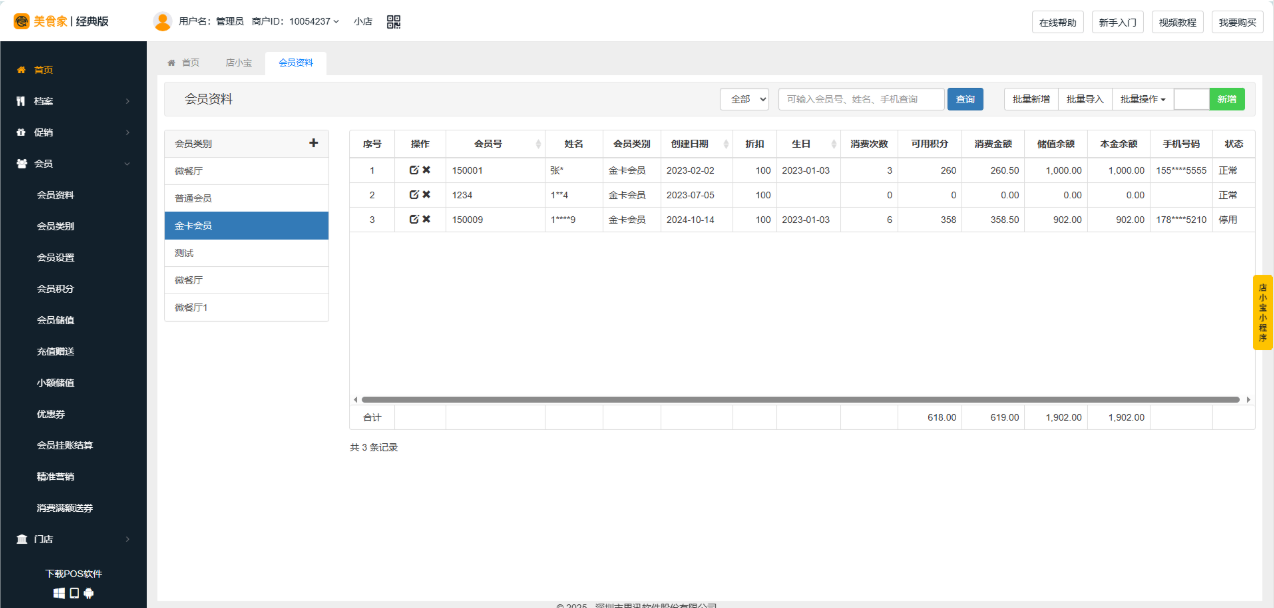1274x608 pixels.
Task: Switch to the 店小宝 tab
Action: (238, 63)
